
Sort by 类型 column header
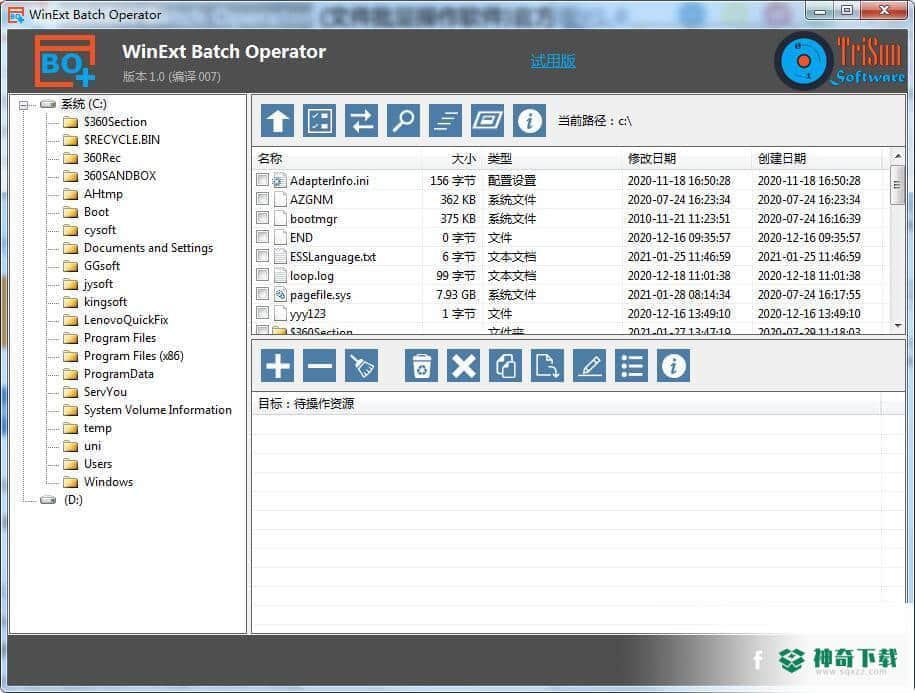click(x=500, y=158)
